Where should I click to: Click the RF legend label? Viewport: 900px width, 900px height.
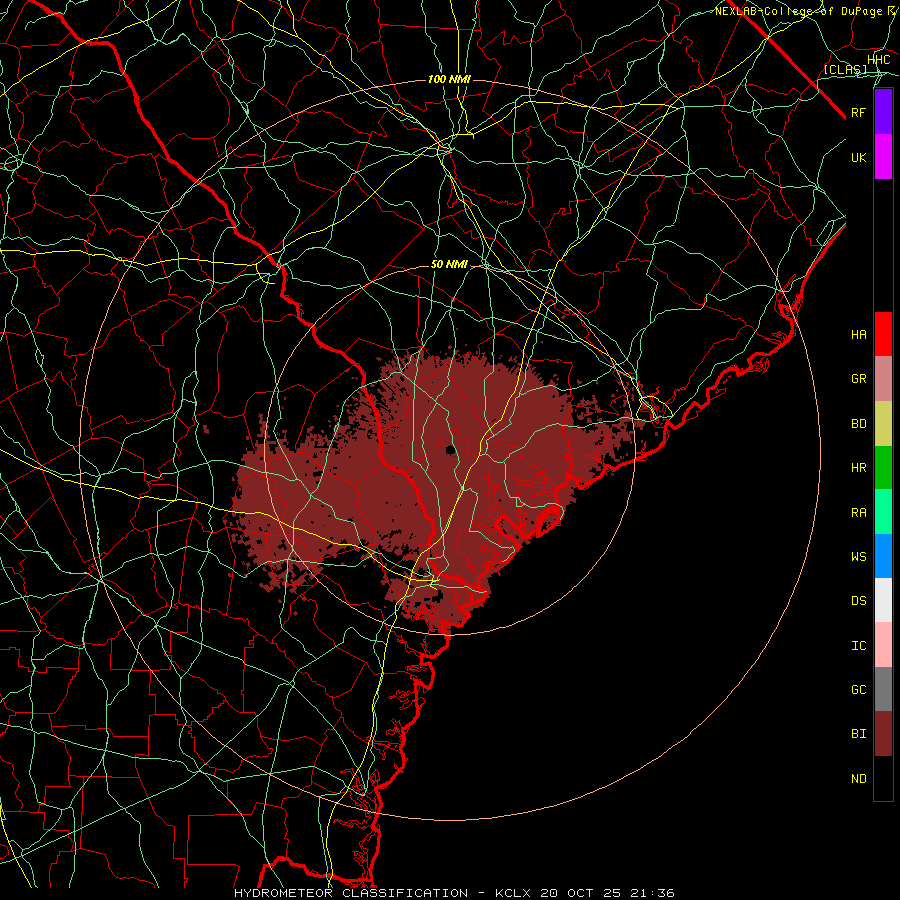point(859,112)
